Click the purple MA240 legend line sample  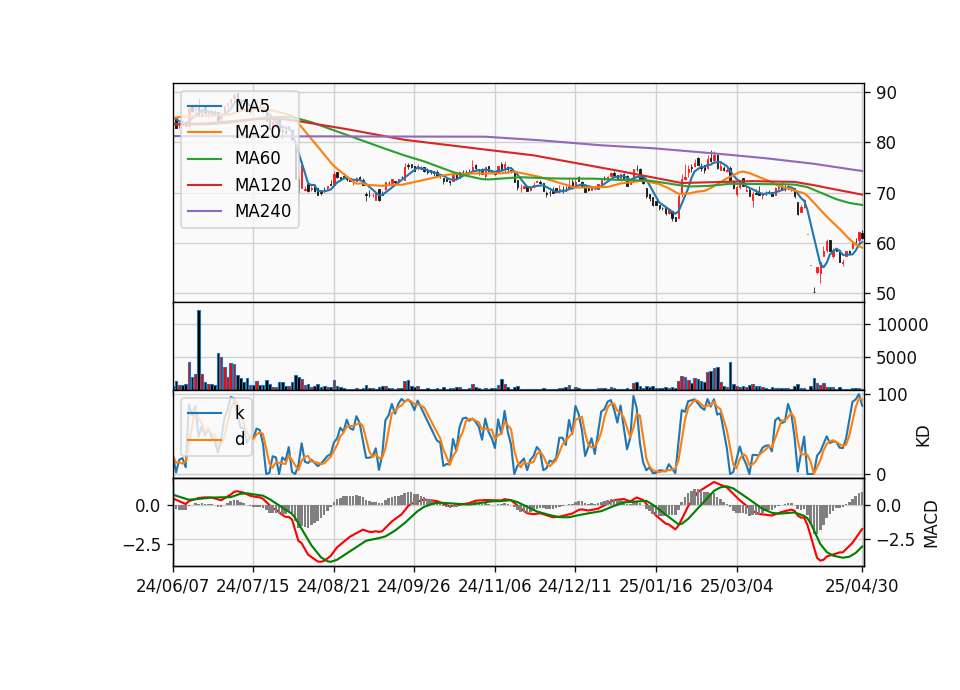[204, 211]
